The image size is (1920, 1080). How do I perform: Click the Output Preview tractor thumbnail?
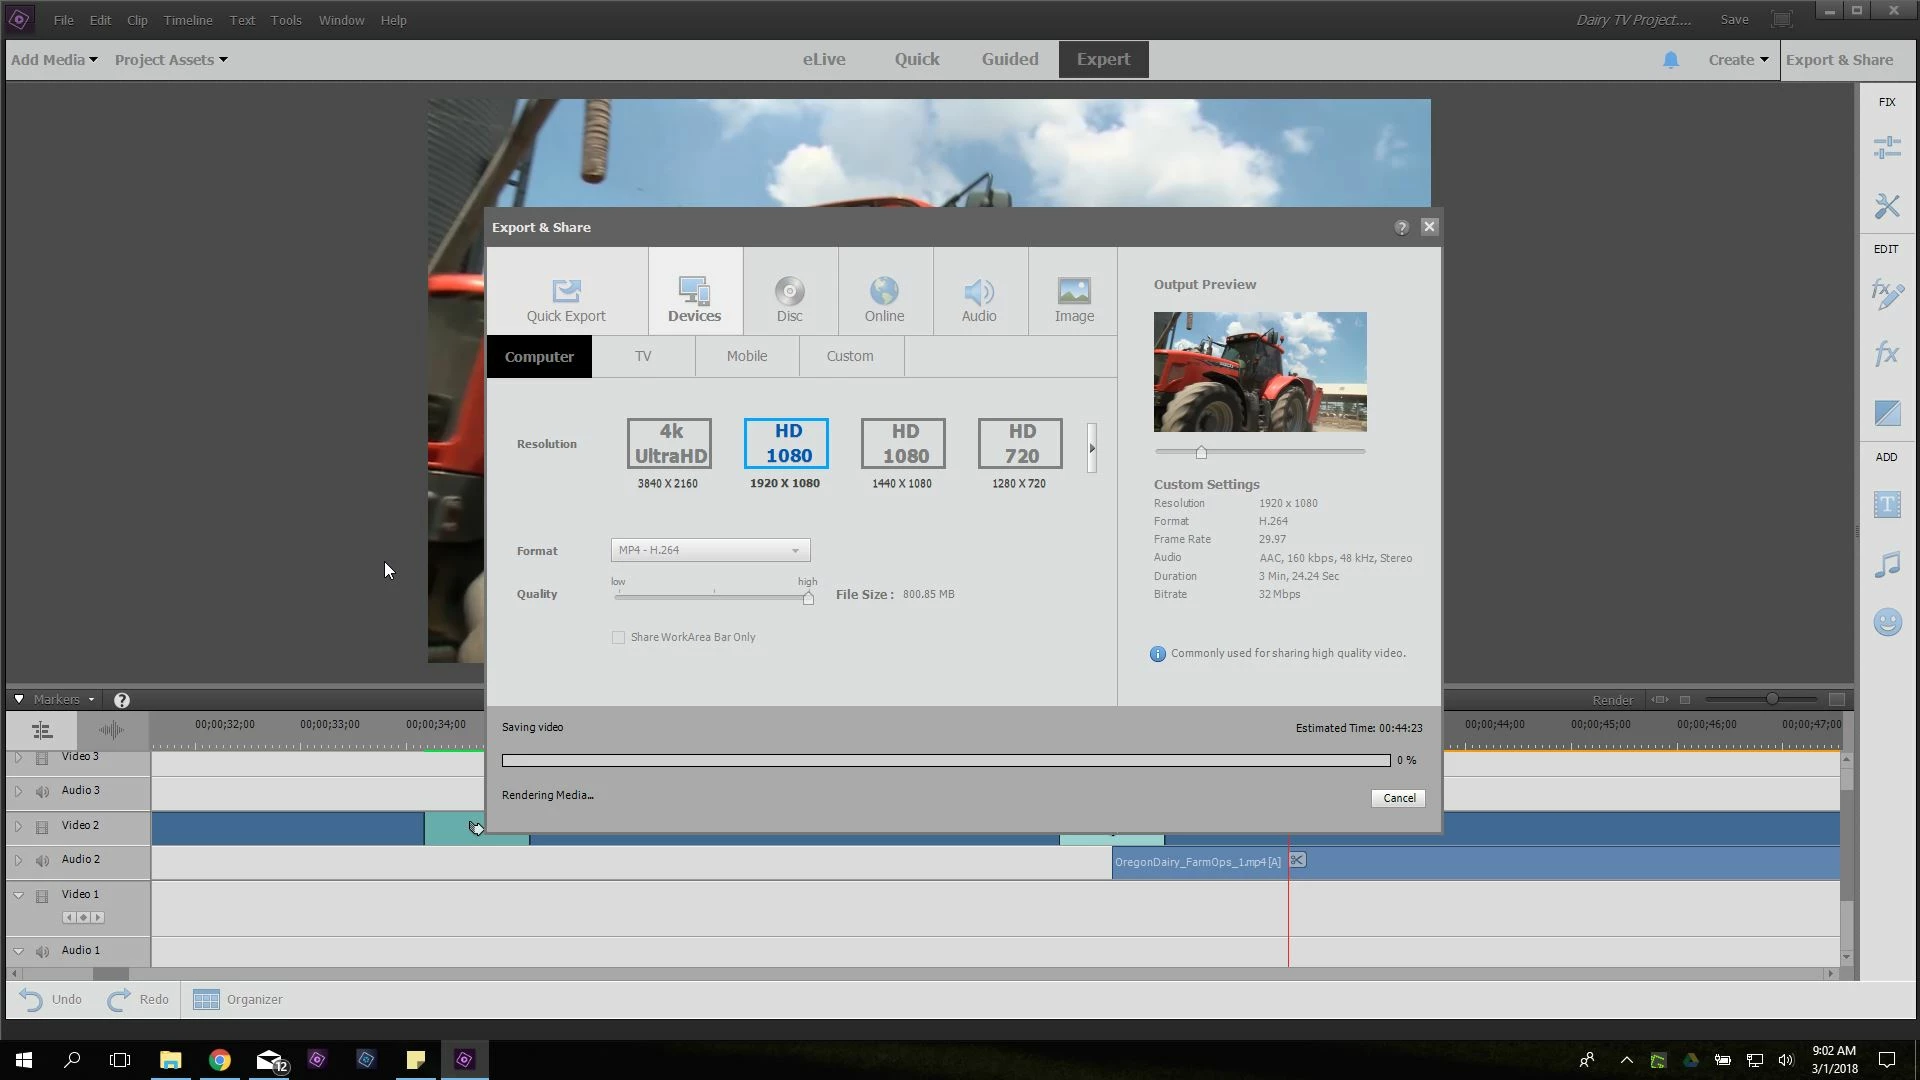1260,372
